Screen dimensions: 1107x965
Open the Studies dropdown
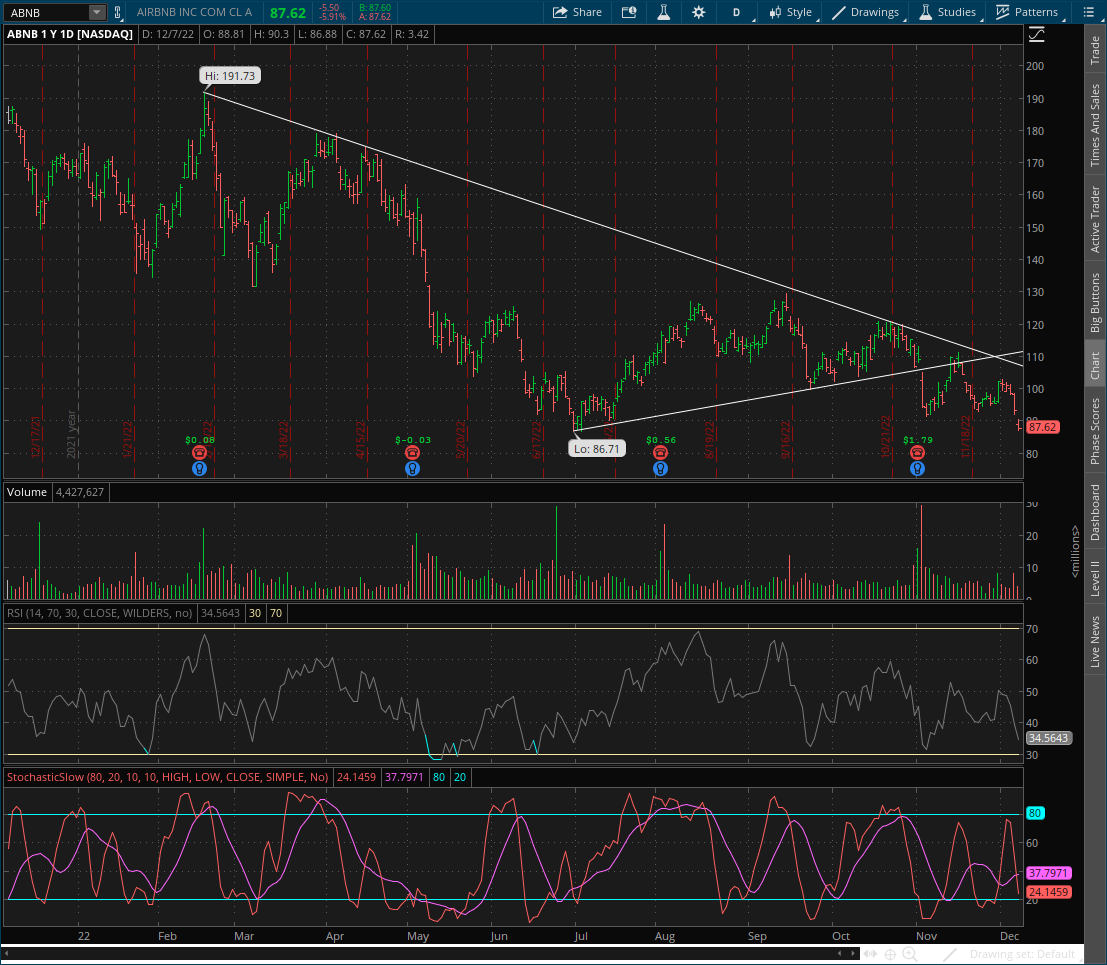pyautogui.click(x=948, y=12)
